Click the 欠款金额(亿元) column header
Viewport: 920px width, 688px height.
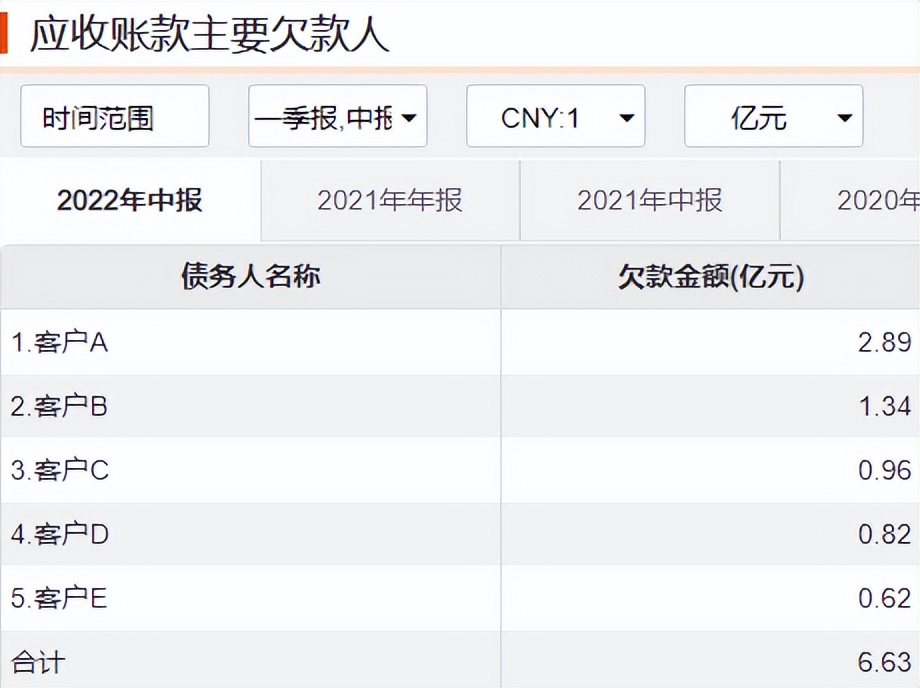[x=710, y=277]
